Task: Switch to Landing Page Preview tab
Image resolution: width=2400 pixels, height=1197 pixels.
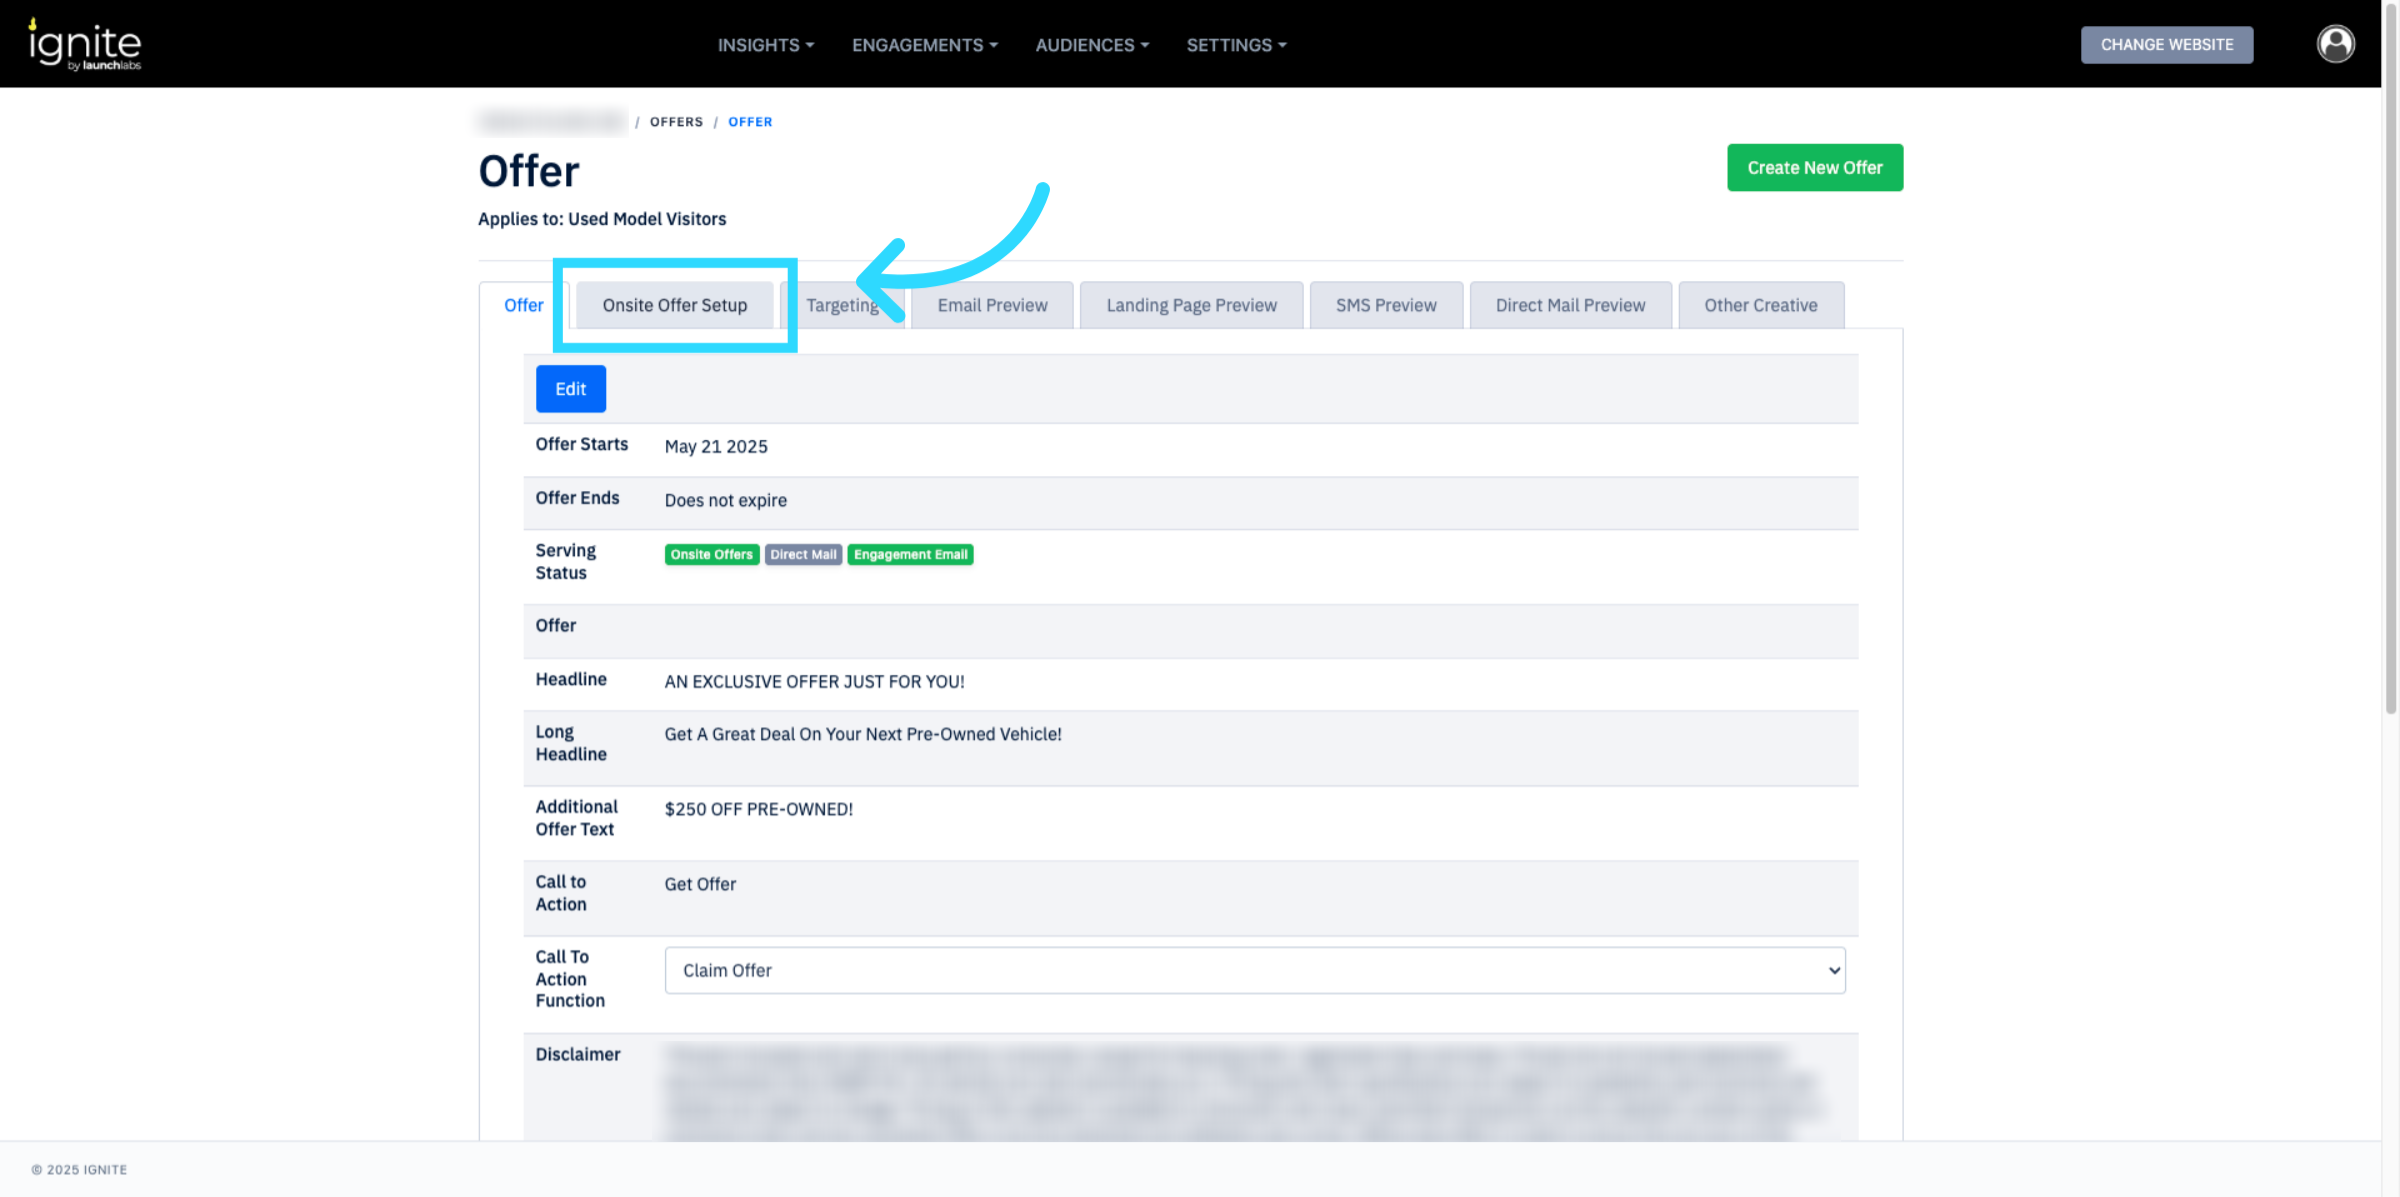Action: click(x=1191, y=305)
